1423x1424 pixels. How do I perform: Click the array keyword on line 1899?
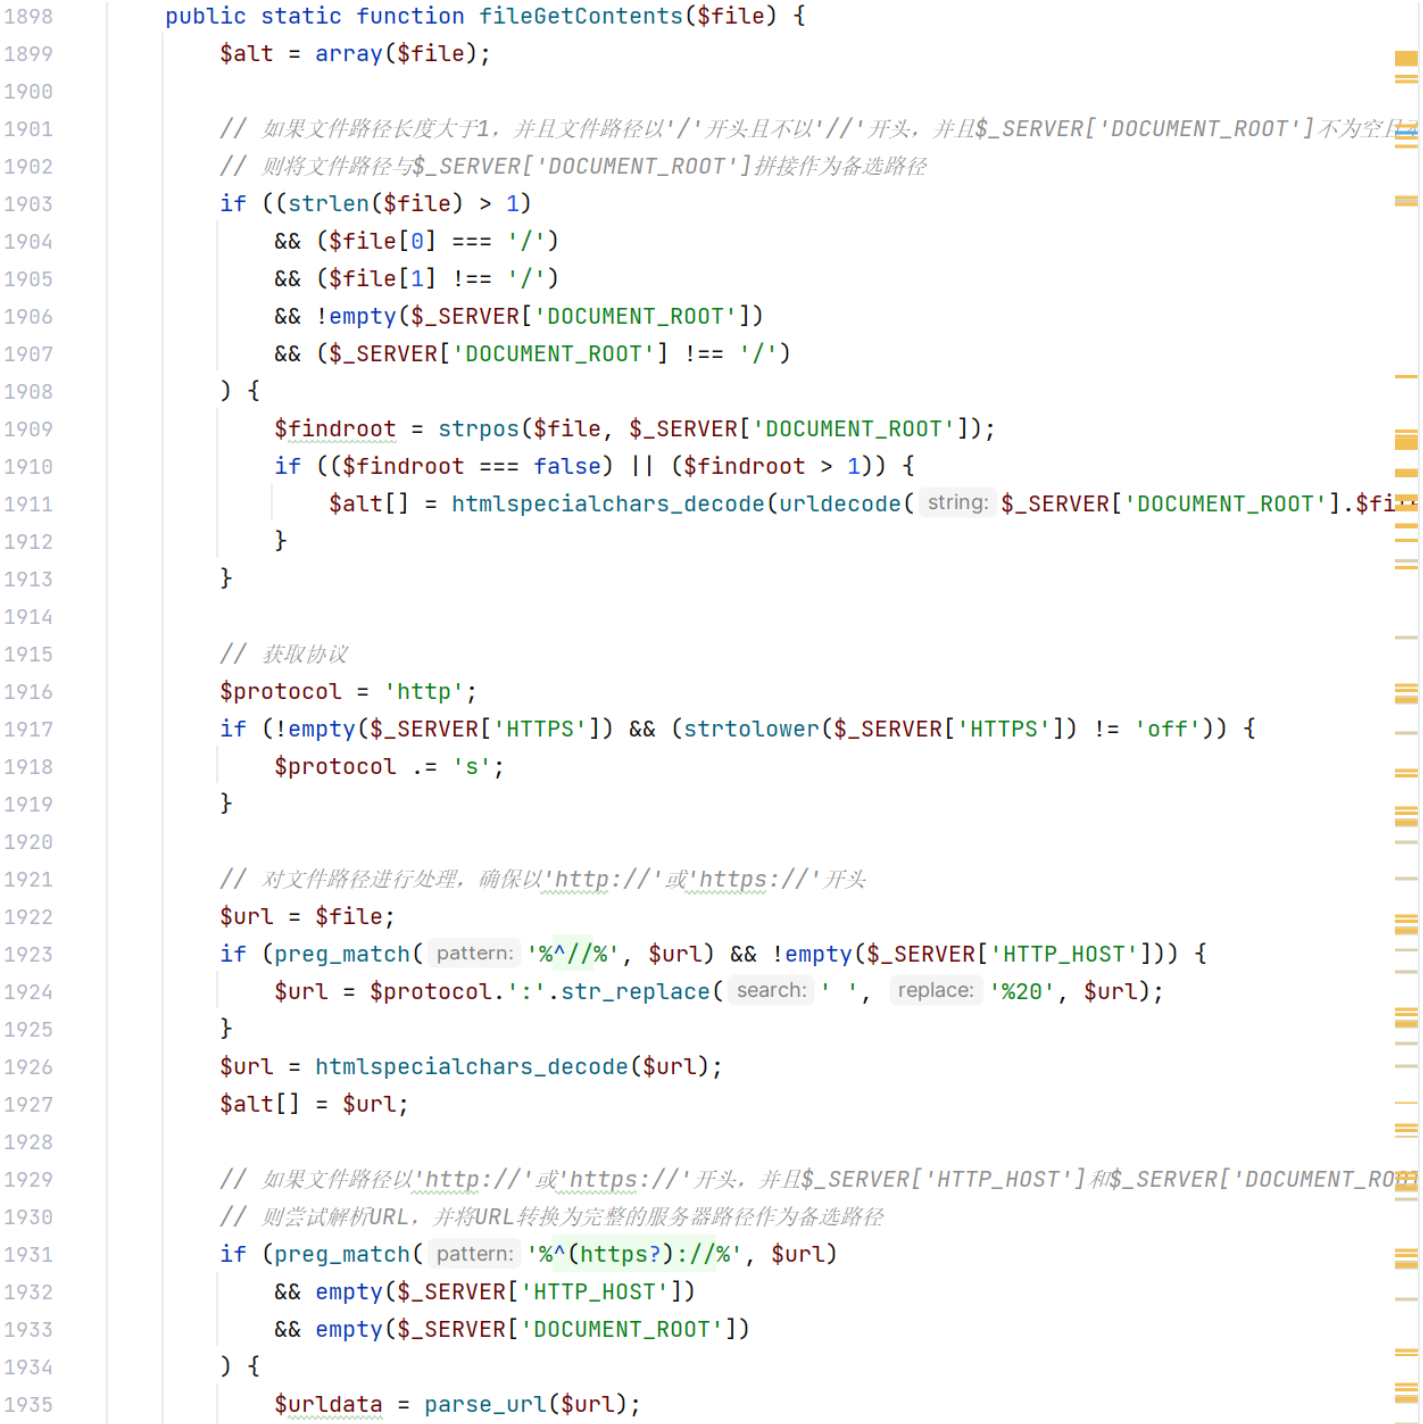click(349, 54)
